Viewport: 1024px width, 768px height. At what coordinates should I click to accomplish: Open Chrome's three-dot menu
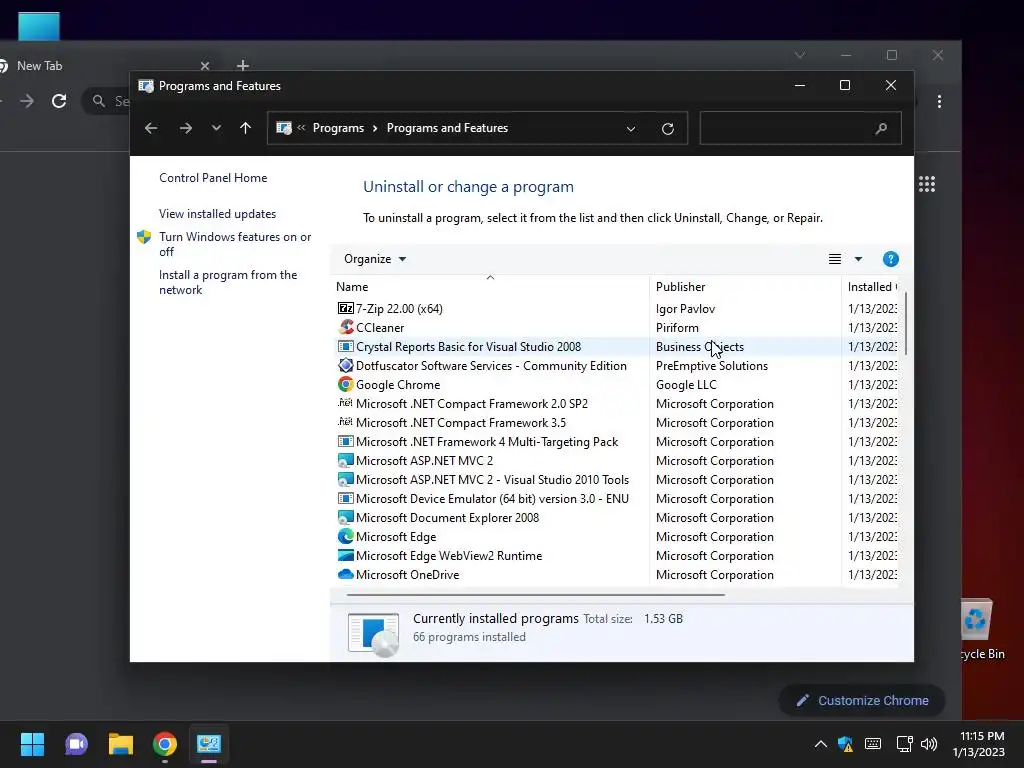pyautogui.click(x=939, y=101)
